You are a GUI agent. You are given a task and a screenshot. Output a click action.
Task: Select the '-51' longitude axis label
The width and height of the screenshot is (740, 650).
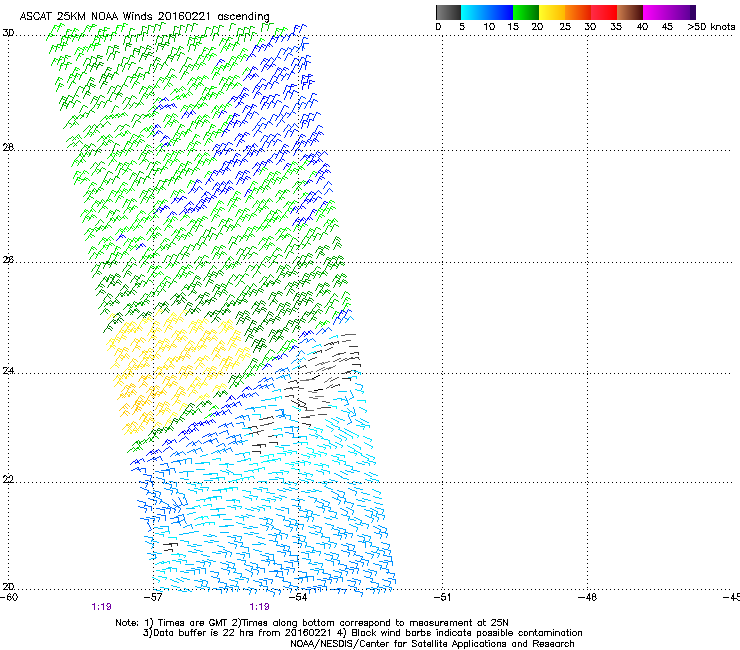442,598
